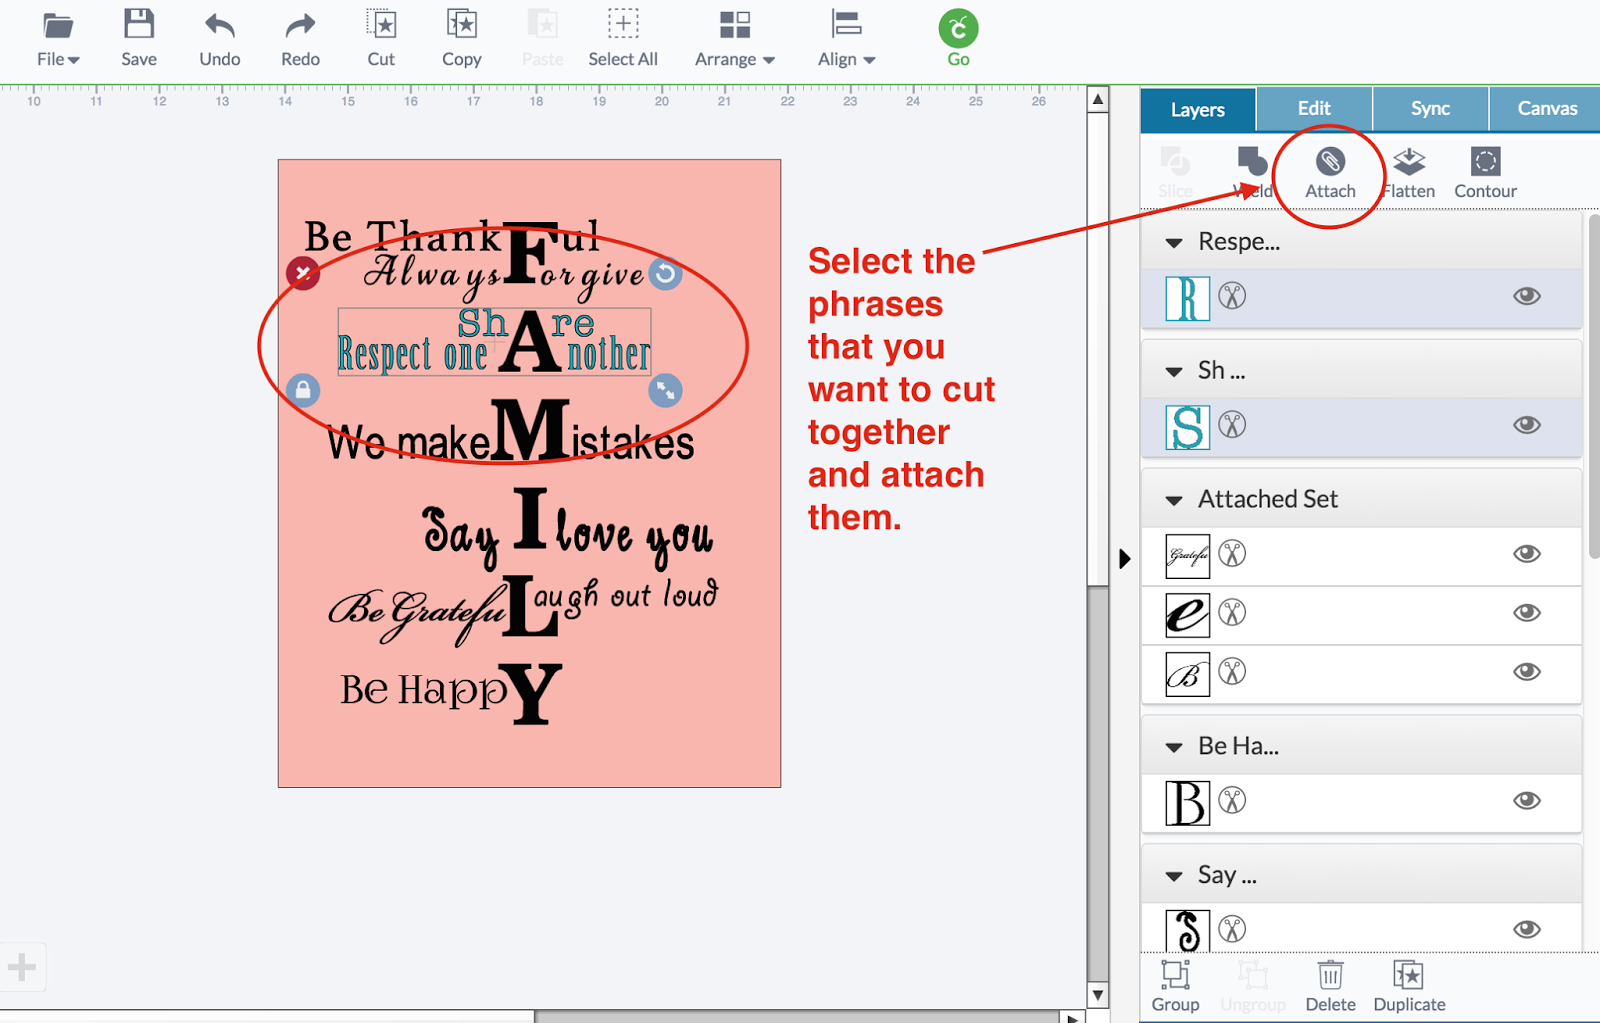Duplicate the selected layer
The image size is (1600, 1023).
(x=1409, y=986)
